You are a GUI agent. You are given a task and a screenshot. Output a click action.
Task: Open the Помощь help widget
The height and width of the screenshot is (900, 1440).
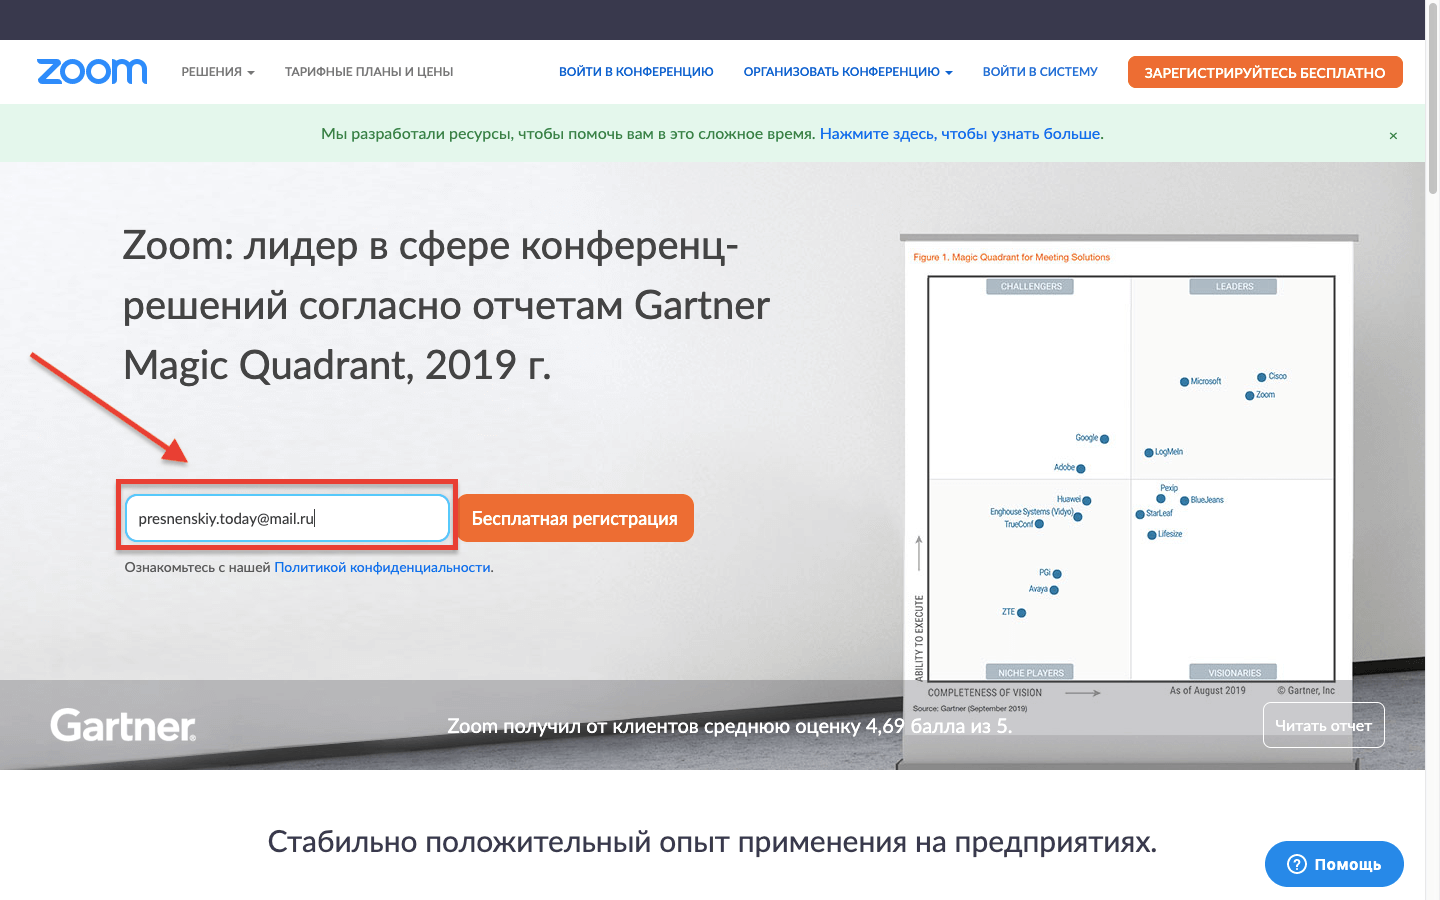click(x=1334, y=864)
